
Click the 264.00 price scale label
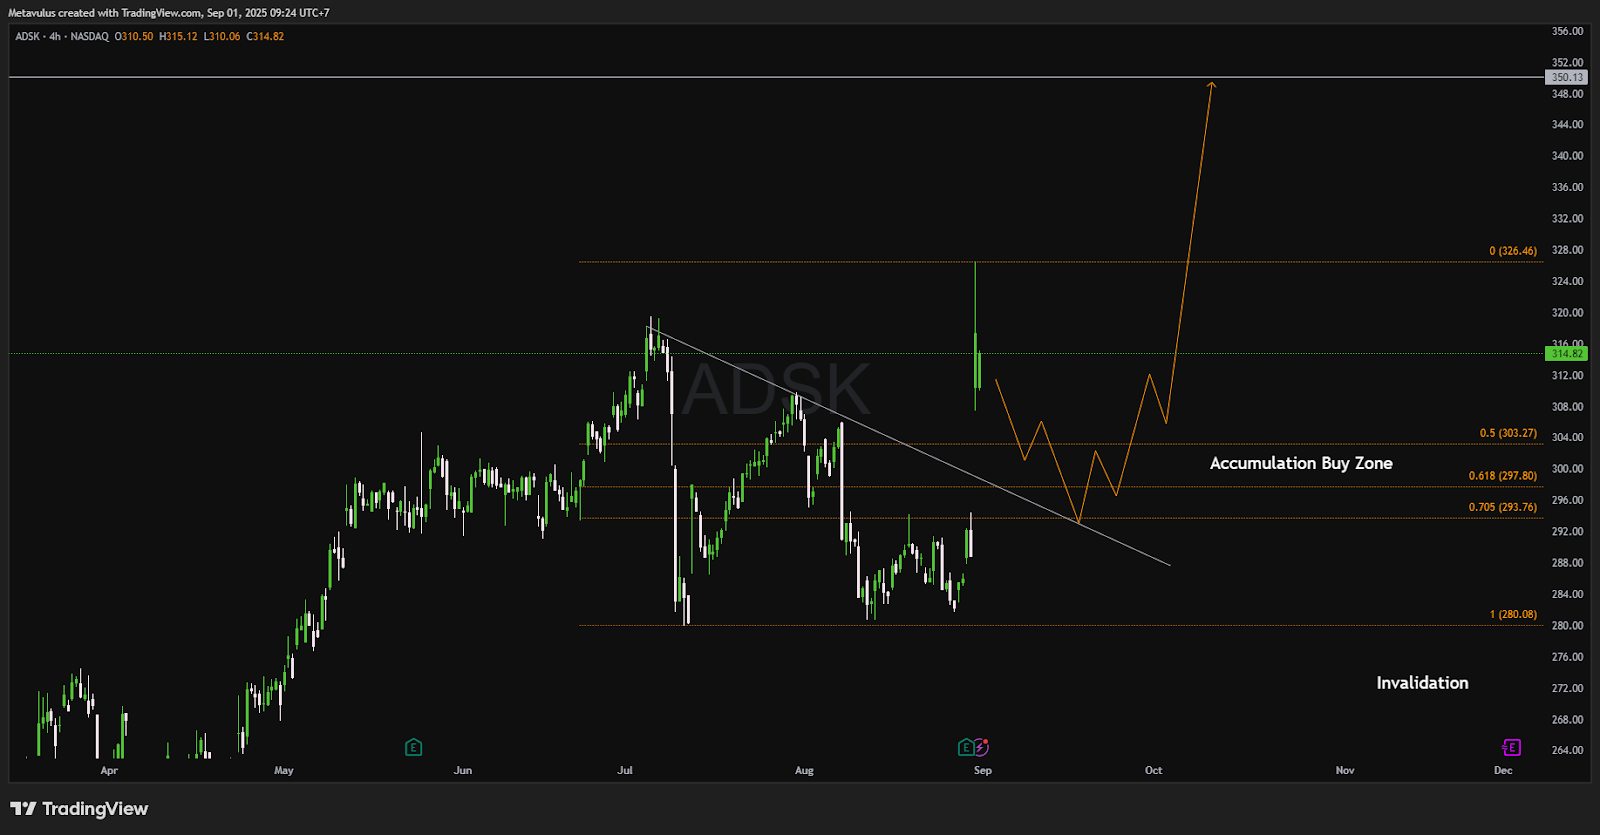(1567, 750)
